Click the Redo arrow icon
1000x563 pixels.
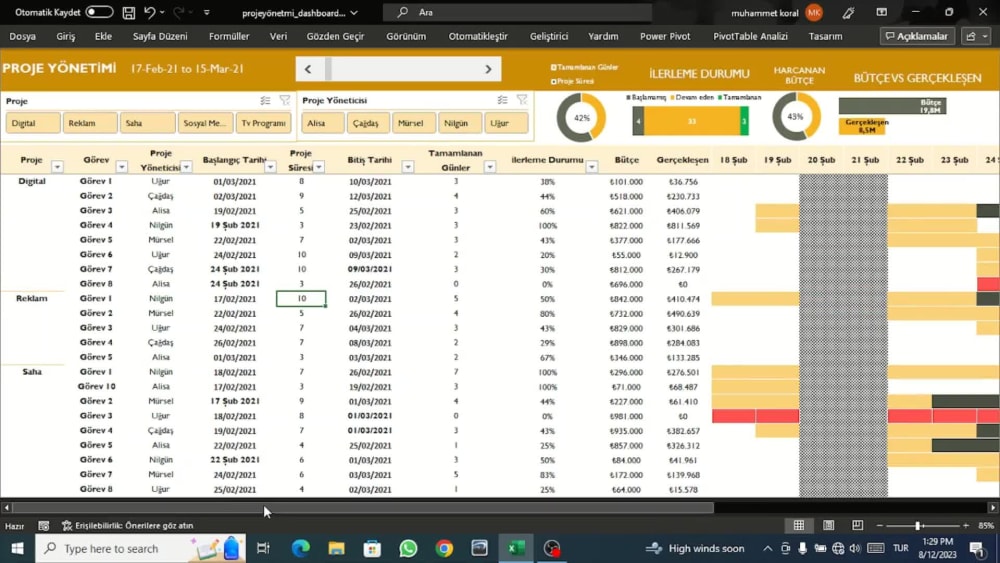pos(179,12)
